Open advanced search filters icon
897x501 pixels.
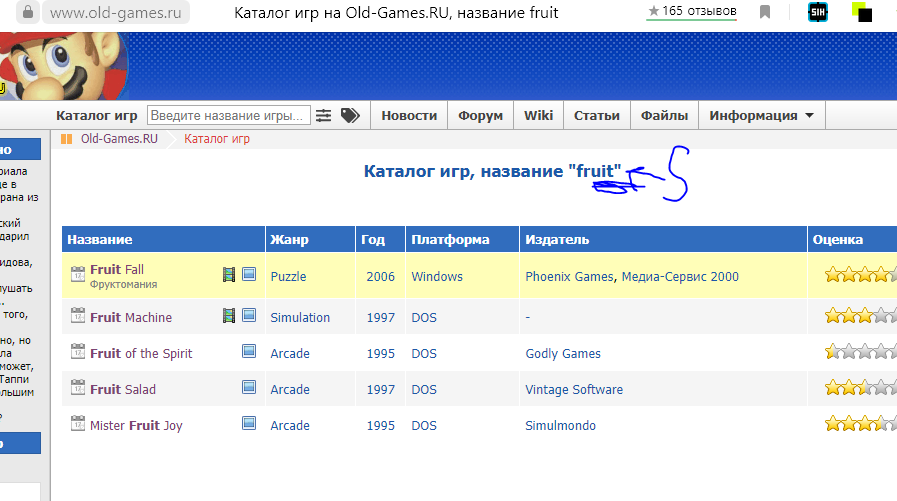[323, 116]
